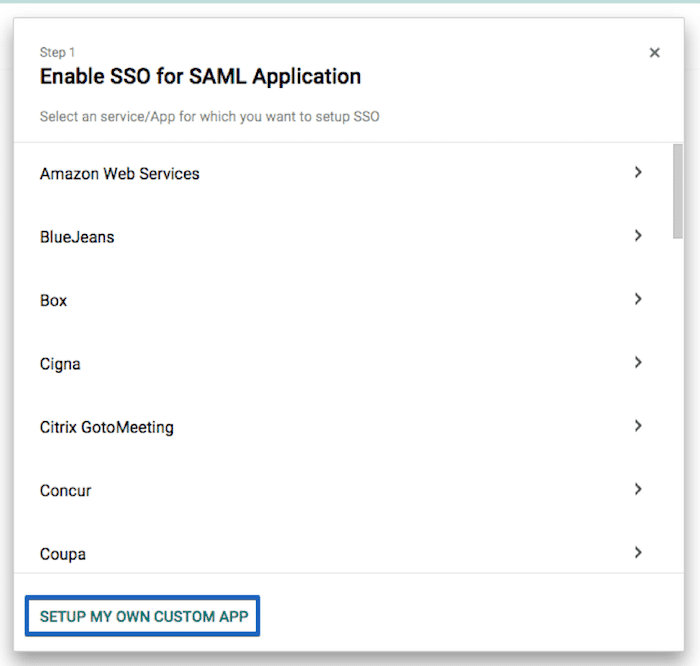Select the Amazon Web Services label
Screen dimensions: 700x666
point(120,174)
